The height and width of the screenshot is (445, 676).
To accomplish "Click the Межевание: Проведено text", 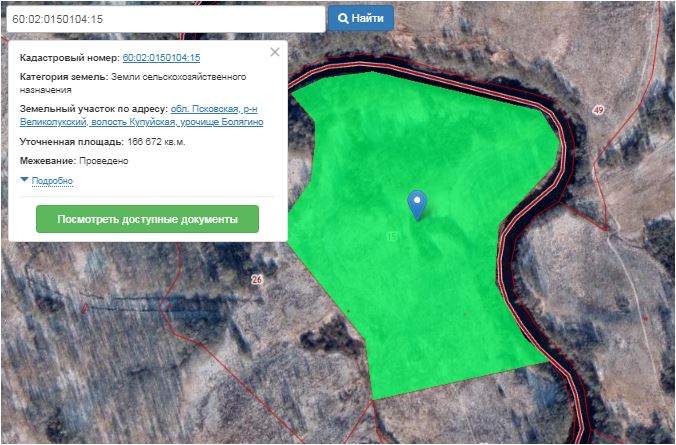I will pyautogui.click(x=74, y=161).
